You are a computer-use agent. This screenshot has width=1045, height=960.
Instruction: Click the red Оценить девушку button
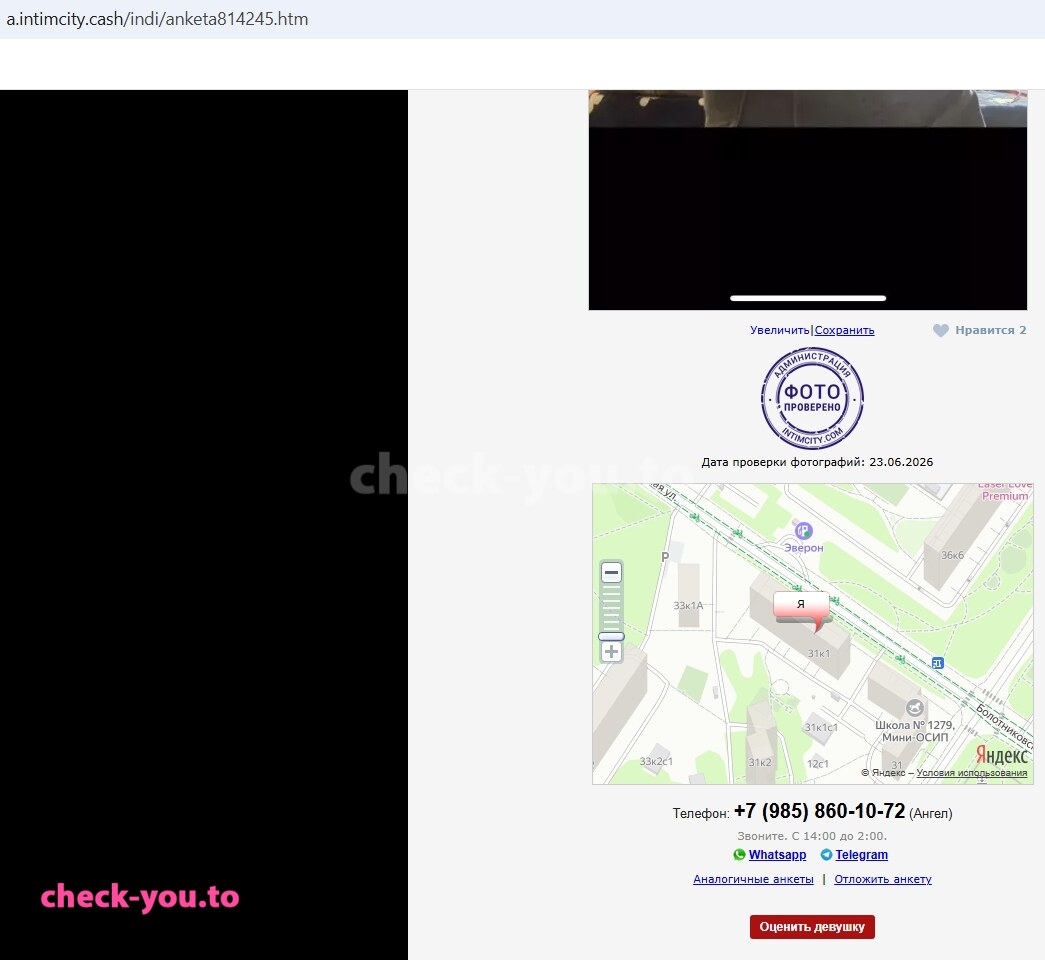pyautogui.click(x=812, y=927)
